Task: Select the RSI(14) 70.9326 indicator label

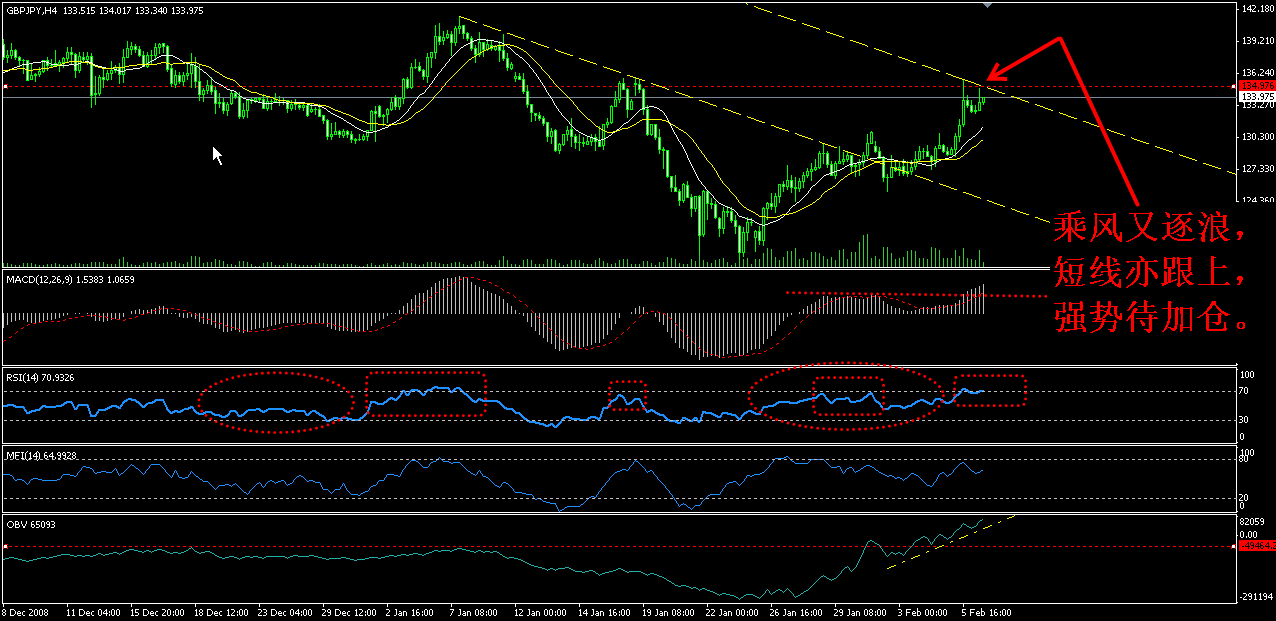Action: 38,377
